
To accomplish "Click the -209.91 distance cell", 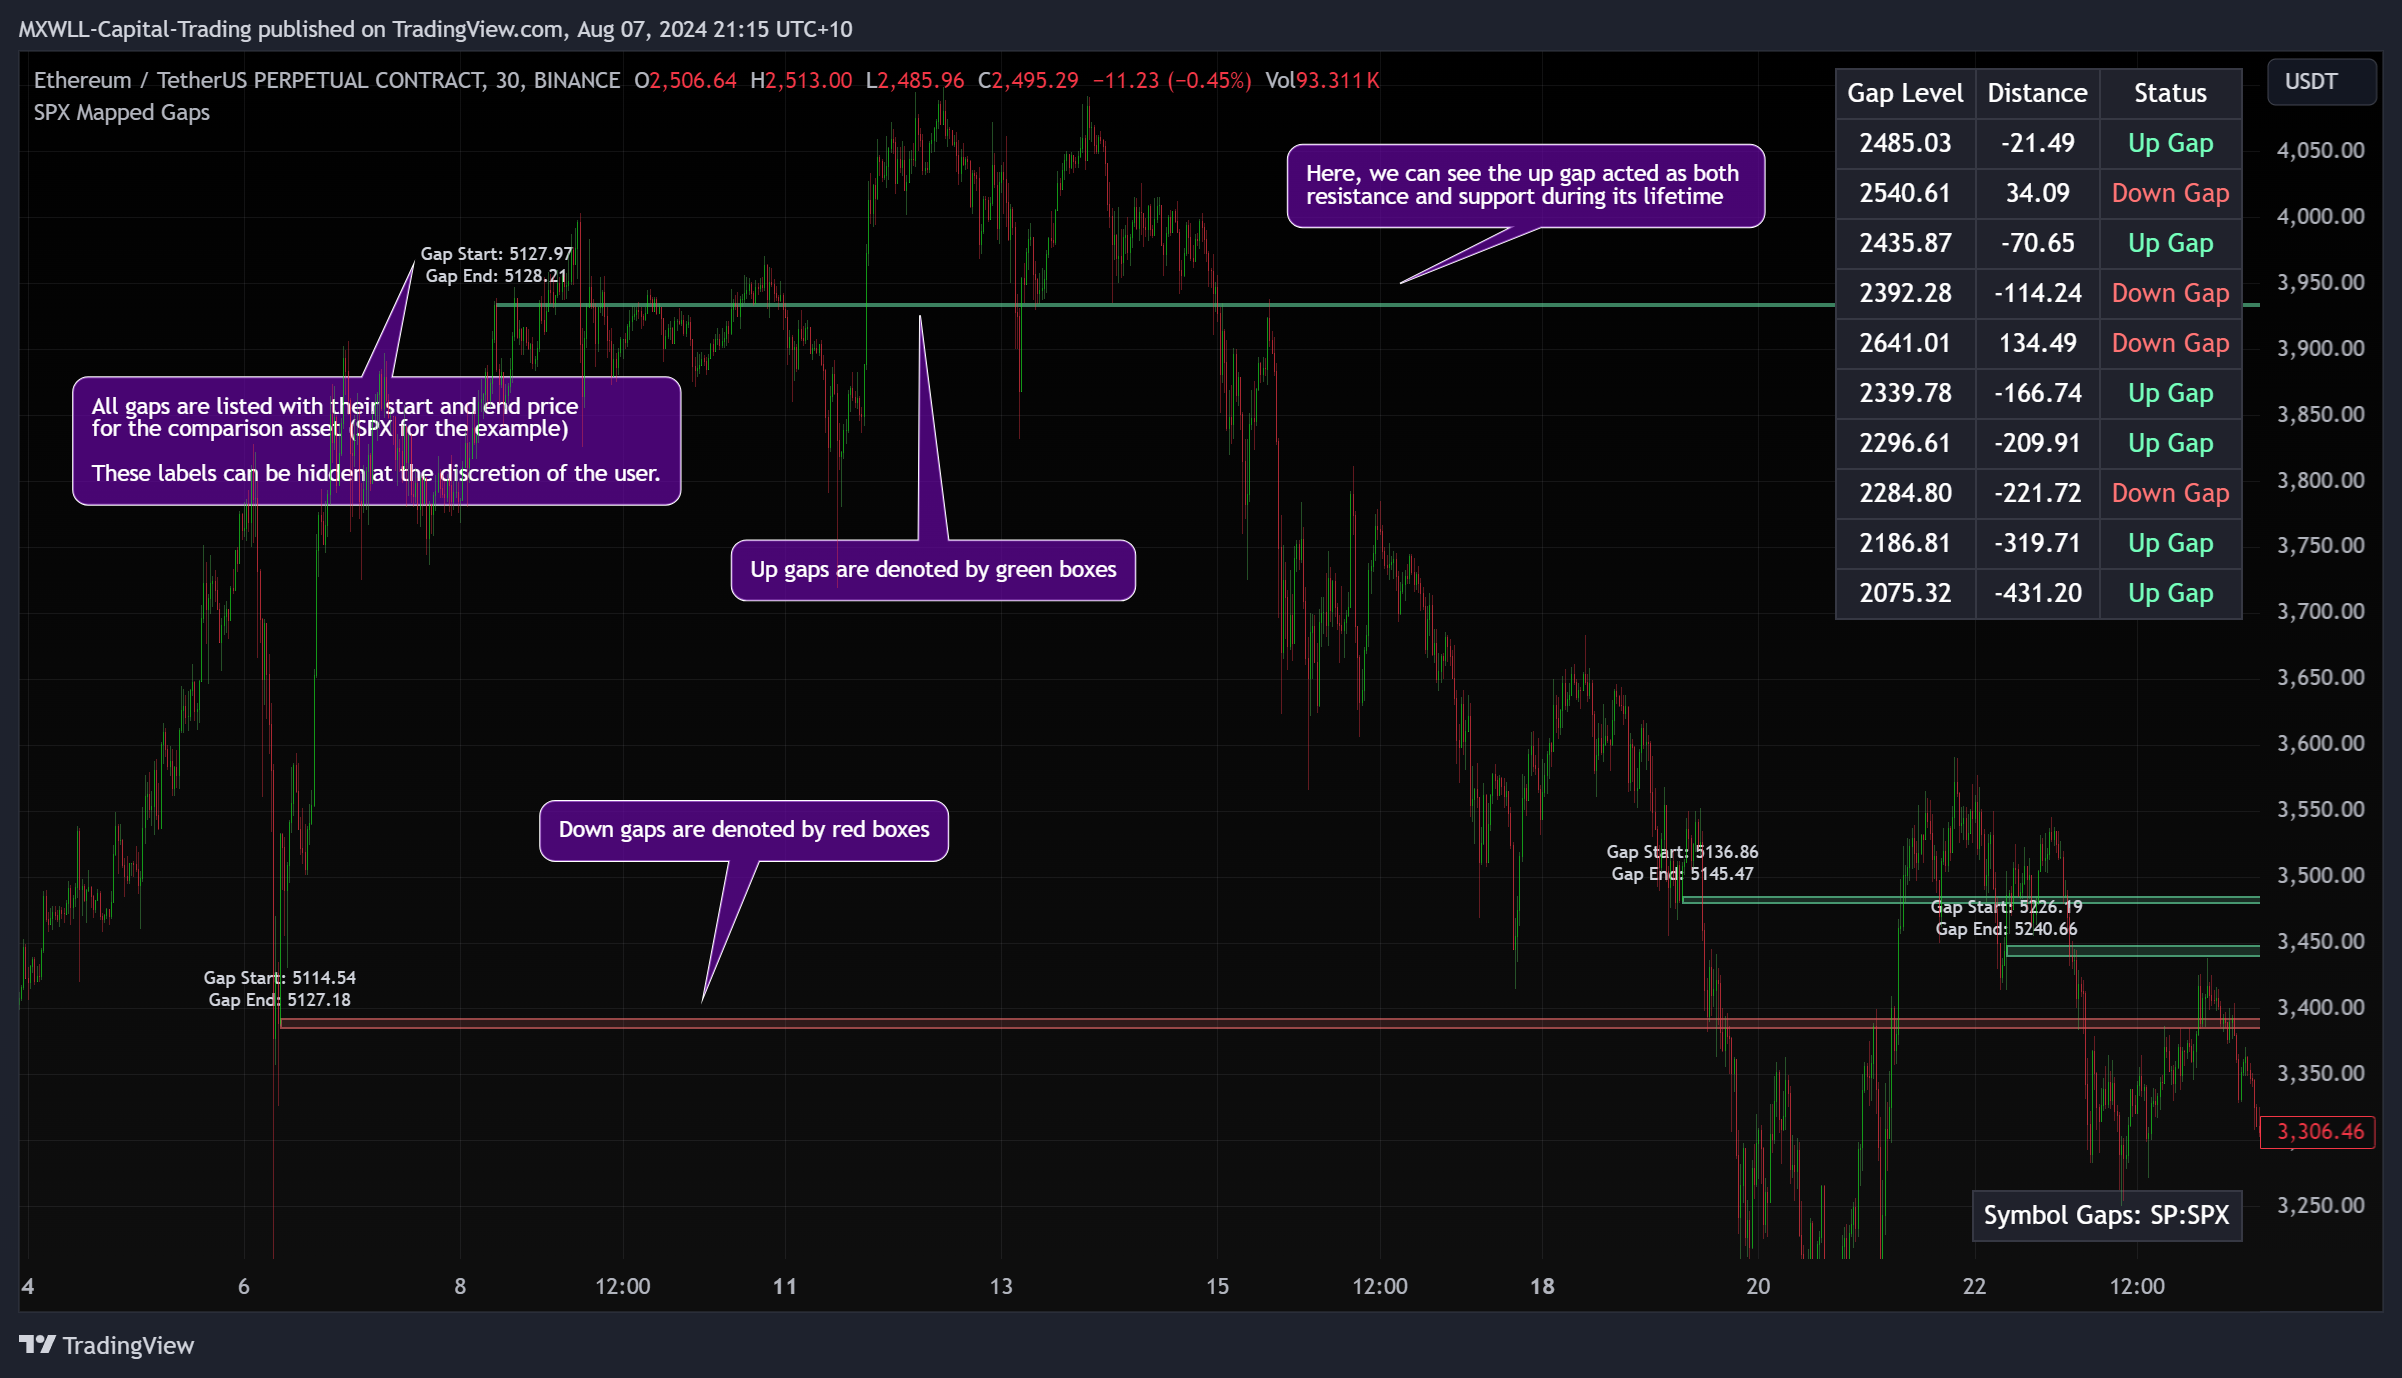I will (x=2037, y=443).
